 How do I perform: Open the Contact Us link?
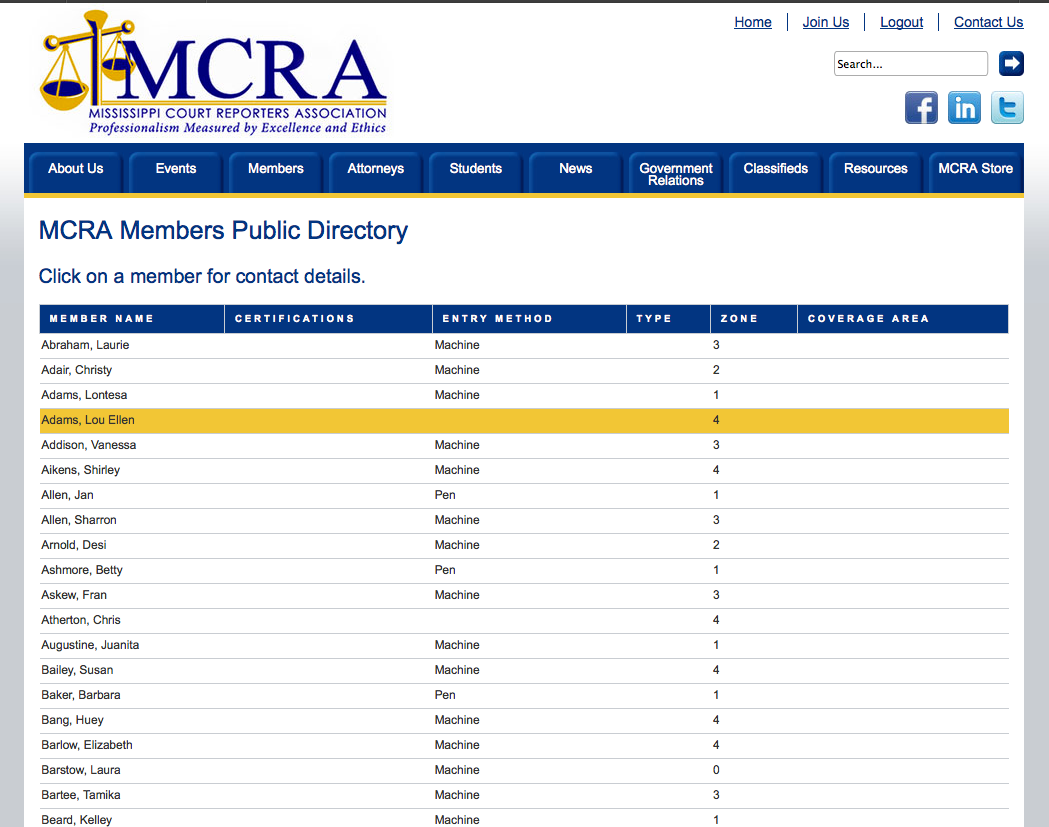click(x=988, y=22)
